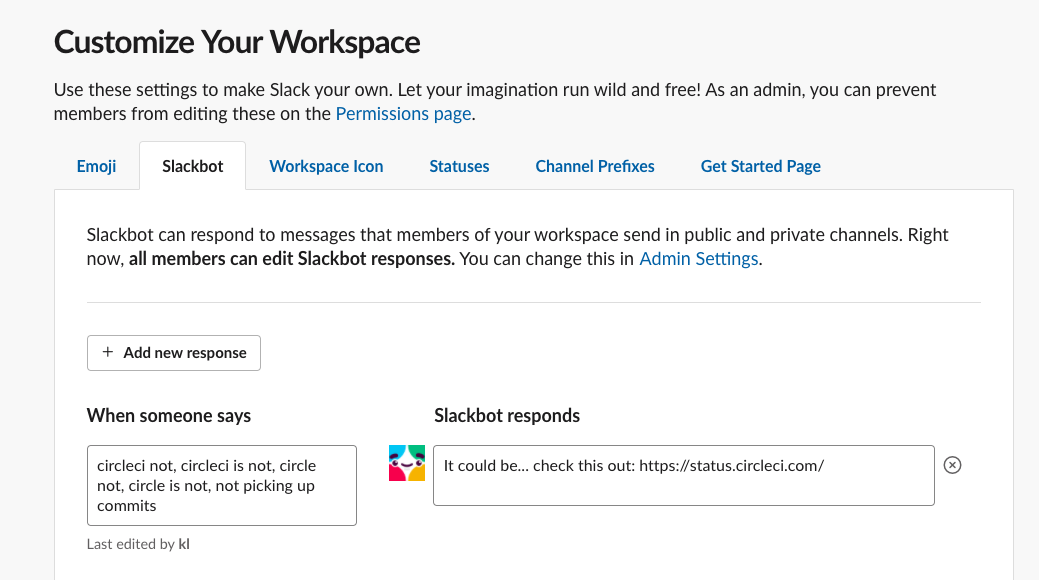
Task: Visit the Admin Settings link
Action: pyautogui.click(x=698, y=258)
